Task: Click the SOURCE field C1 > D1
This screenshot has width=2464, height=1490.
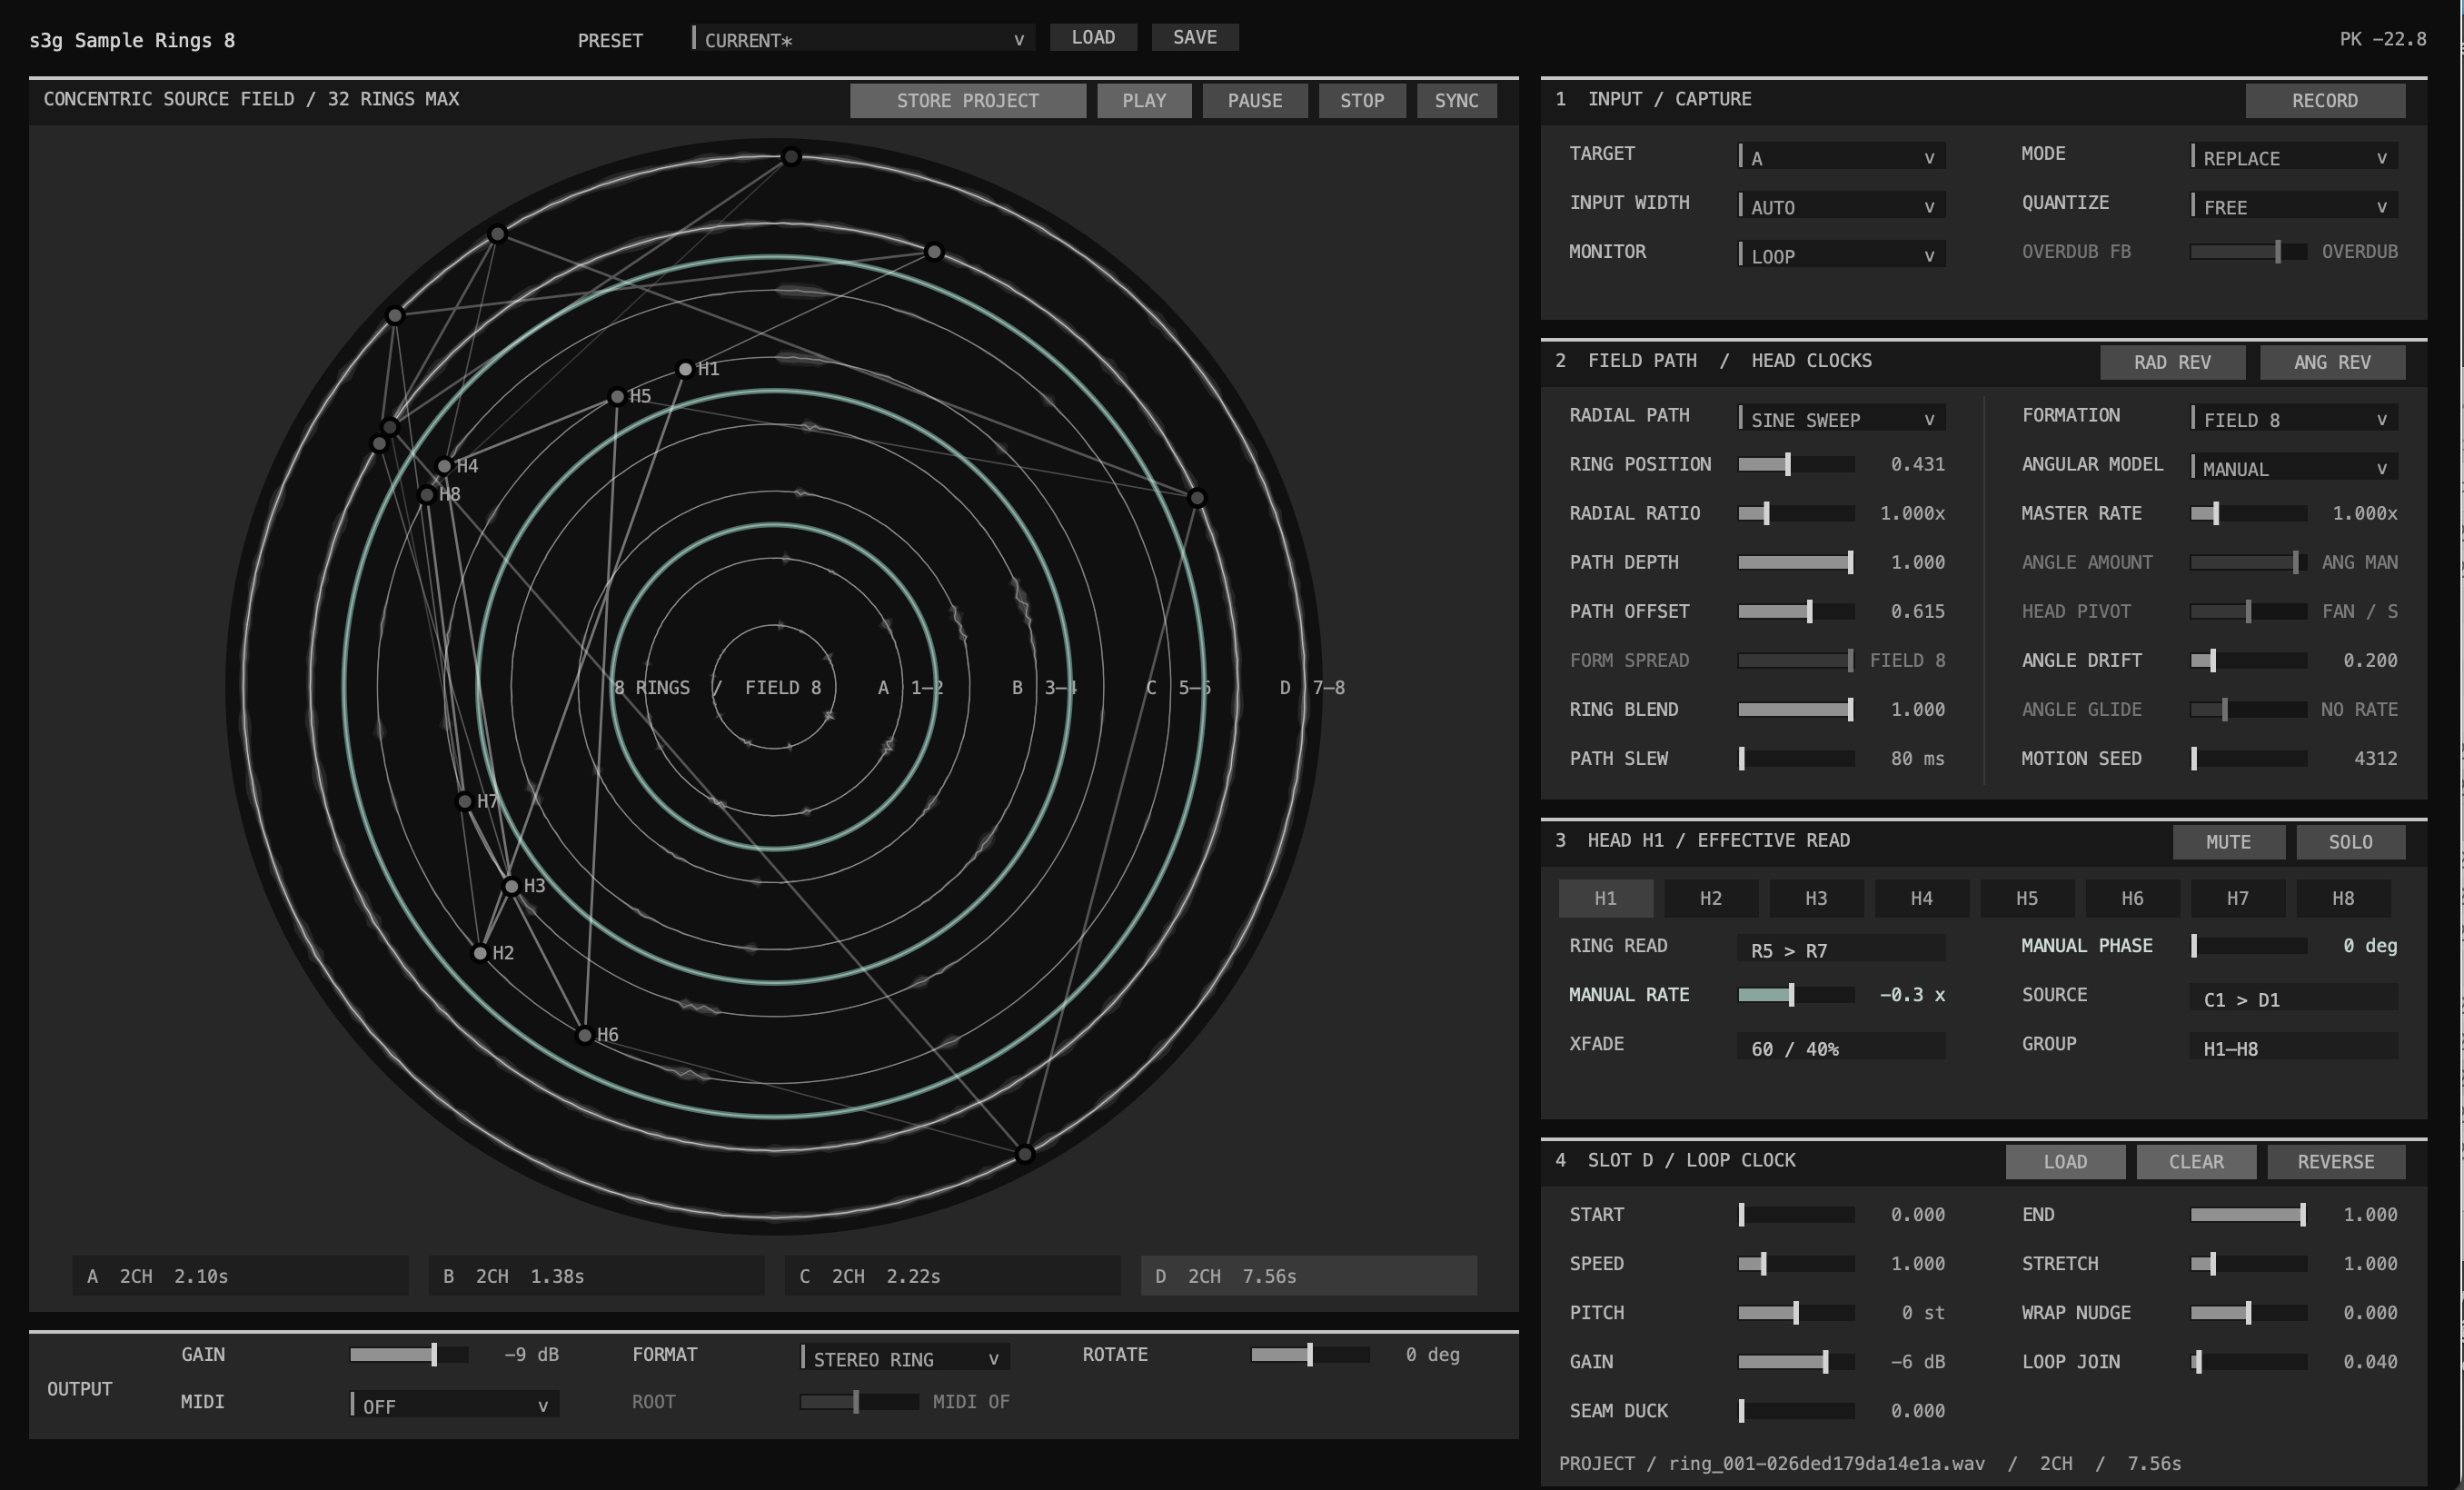Action: [x=2294, y=998]
